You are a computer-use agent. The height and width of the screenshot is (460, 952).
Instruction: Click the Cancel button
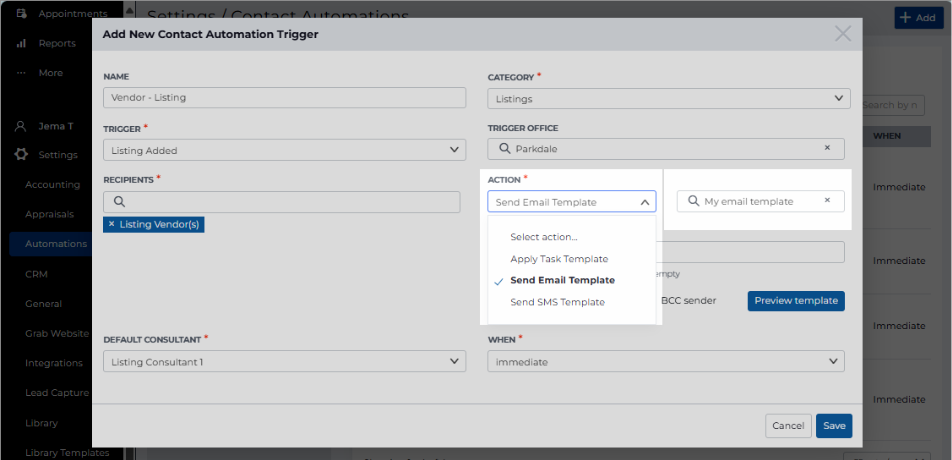coord(788,426)
